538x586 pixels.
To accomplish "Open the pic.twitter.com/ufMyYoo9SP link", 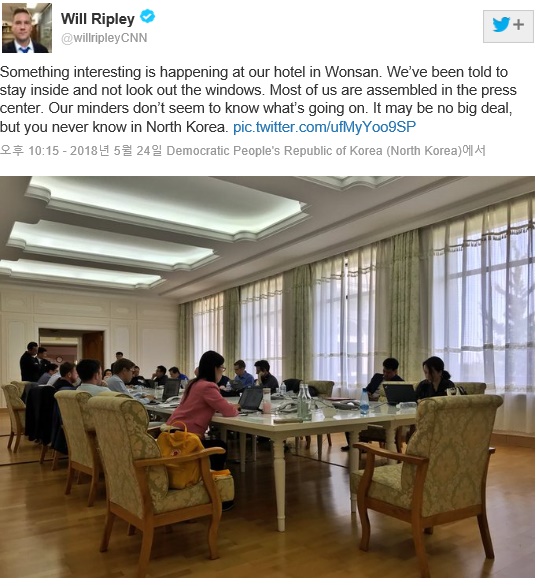I will pos(324,127).
